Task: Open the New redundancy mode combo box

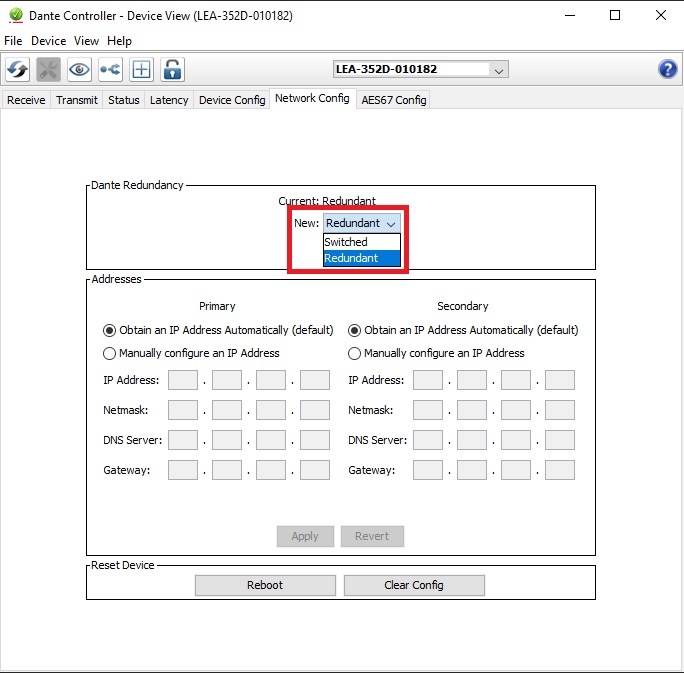Action: 362,223
